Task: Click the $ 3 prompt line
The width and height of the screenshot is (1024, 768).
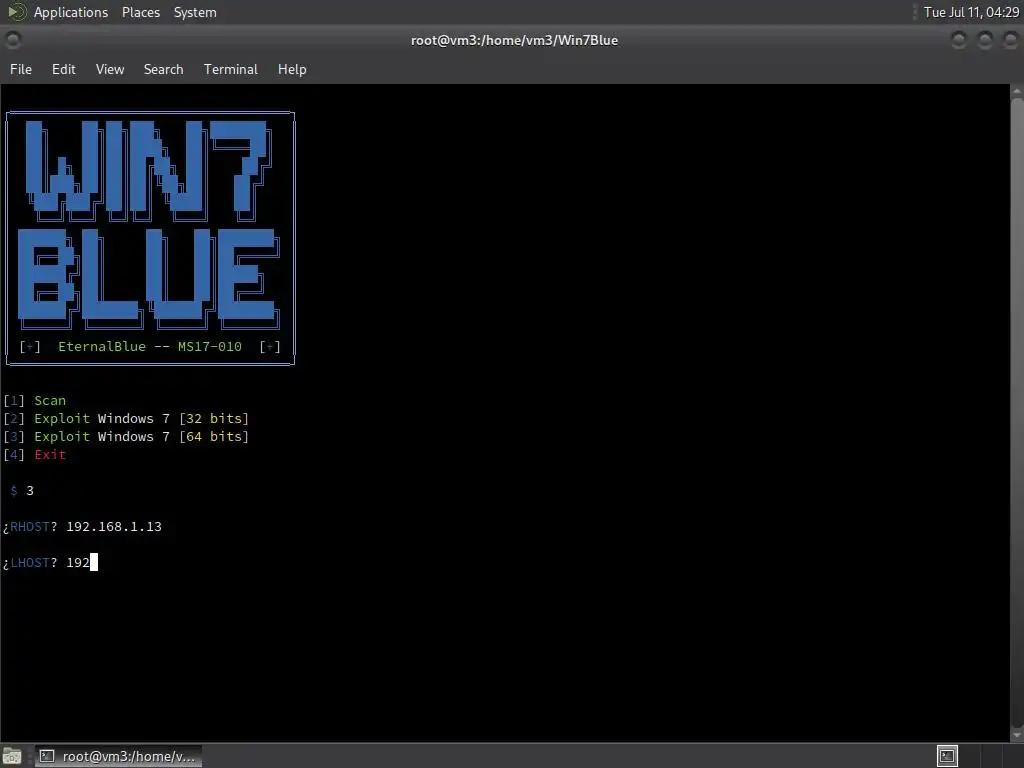Action: (22, 490)
